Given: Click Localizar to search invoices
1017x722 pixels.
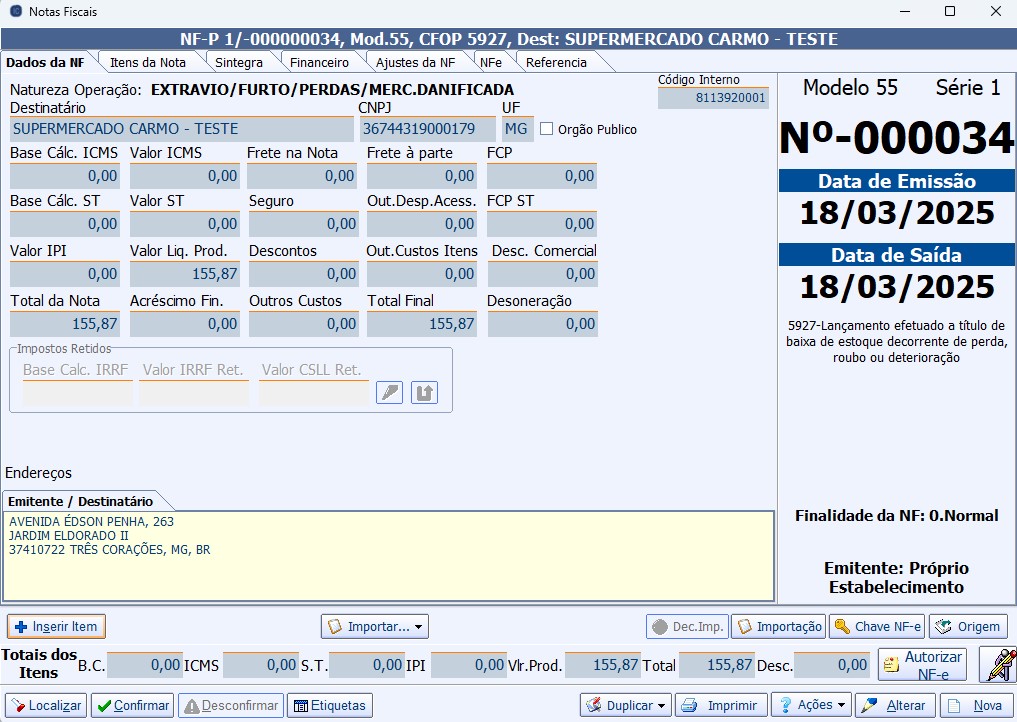Looking at the screenshot, I should [46, 705].
